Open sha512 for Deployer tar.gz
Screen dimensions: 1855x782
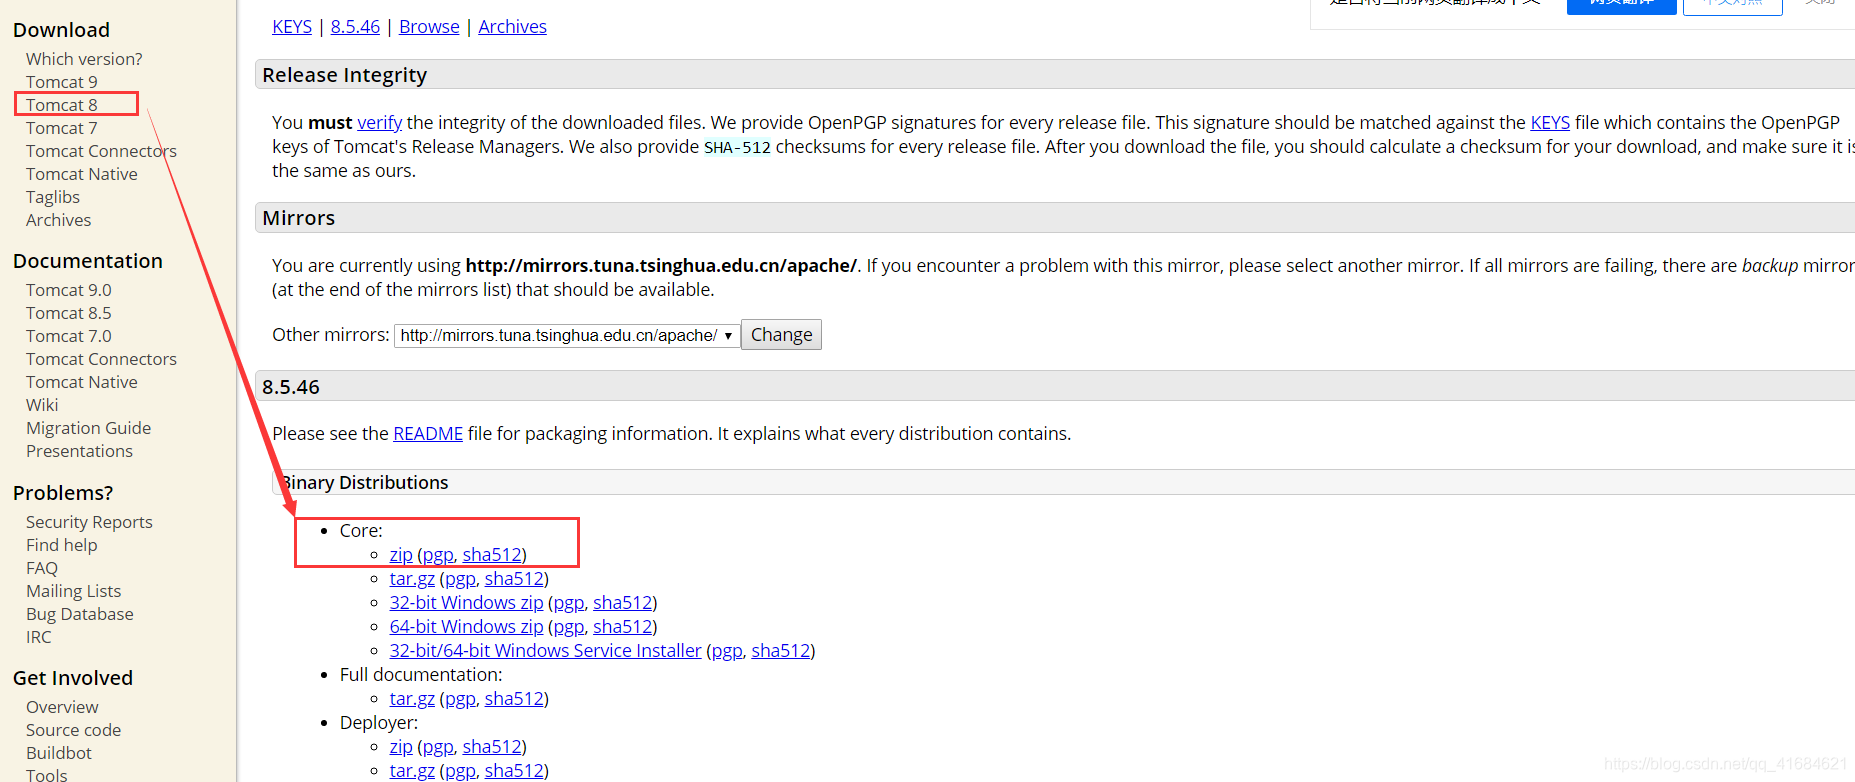(x=514, y=771)
